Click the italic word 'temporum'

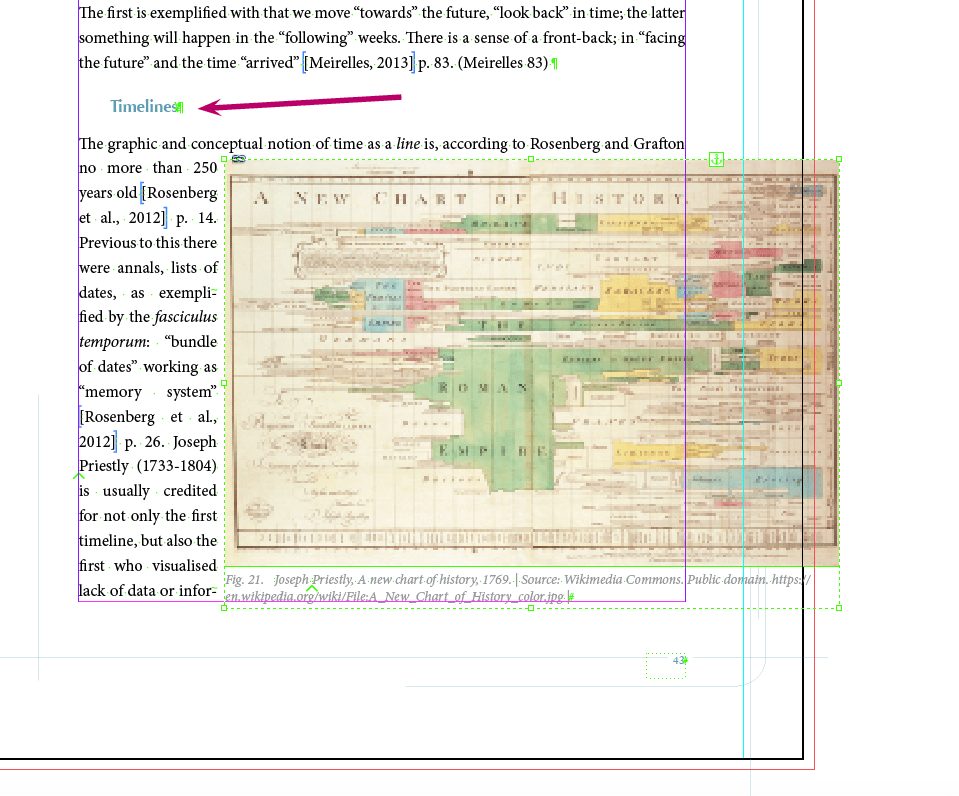[114, 342]
